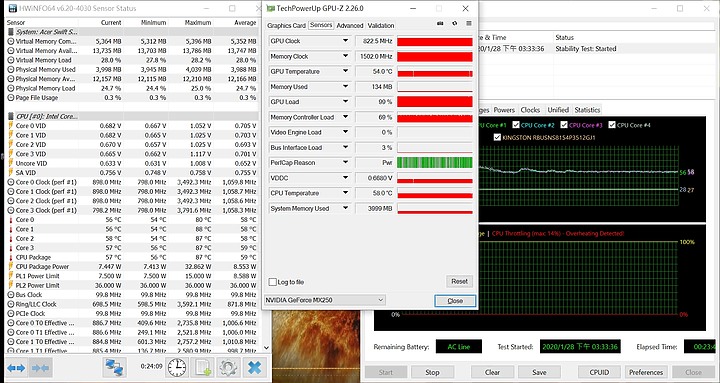The image size is (720, 383).
Task: Click the GPU-Z title bar app icon
Action: pos(270,8)
